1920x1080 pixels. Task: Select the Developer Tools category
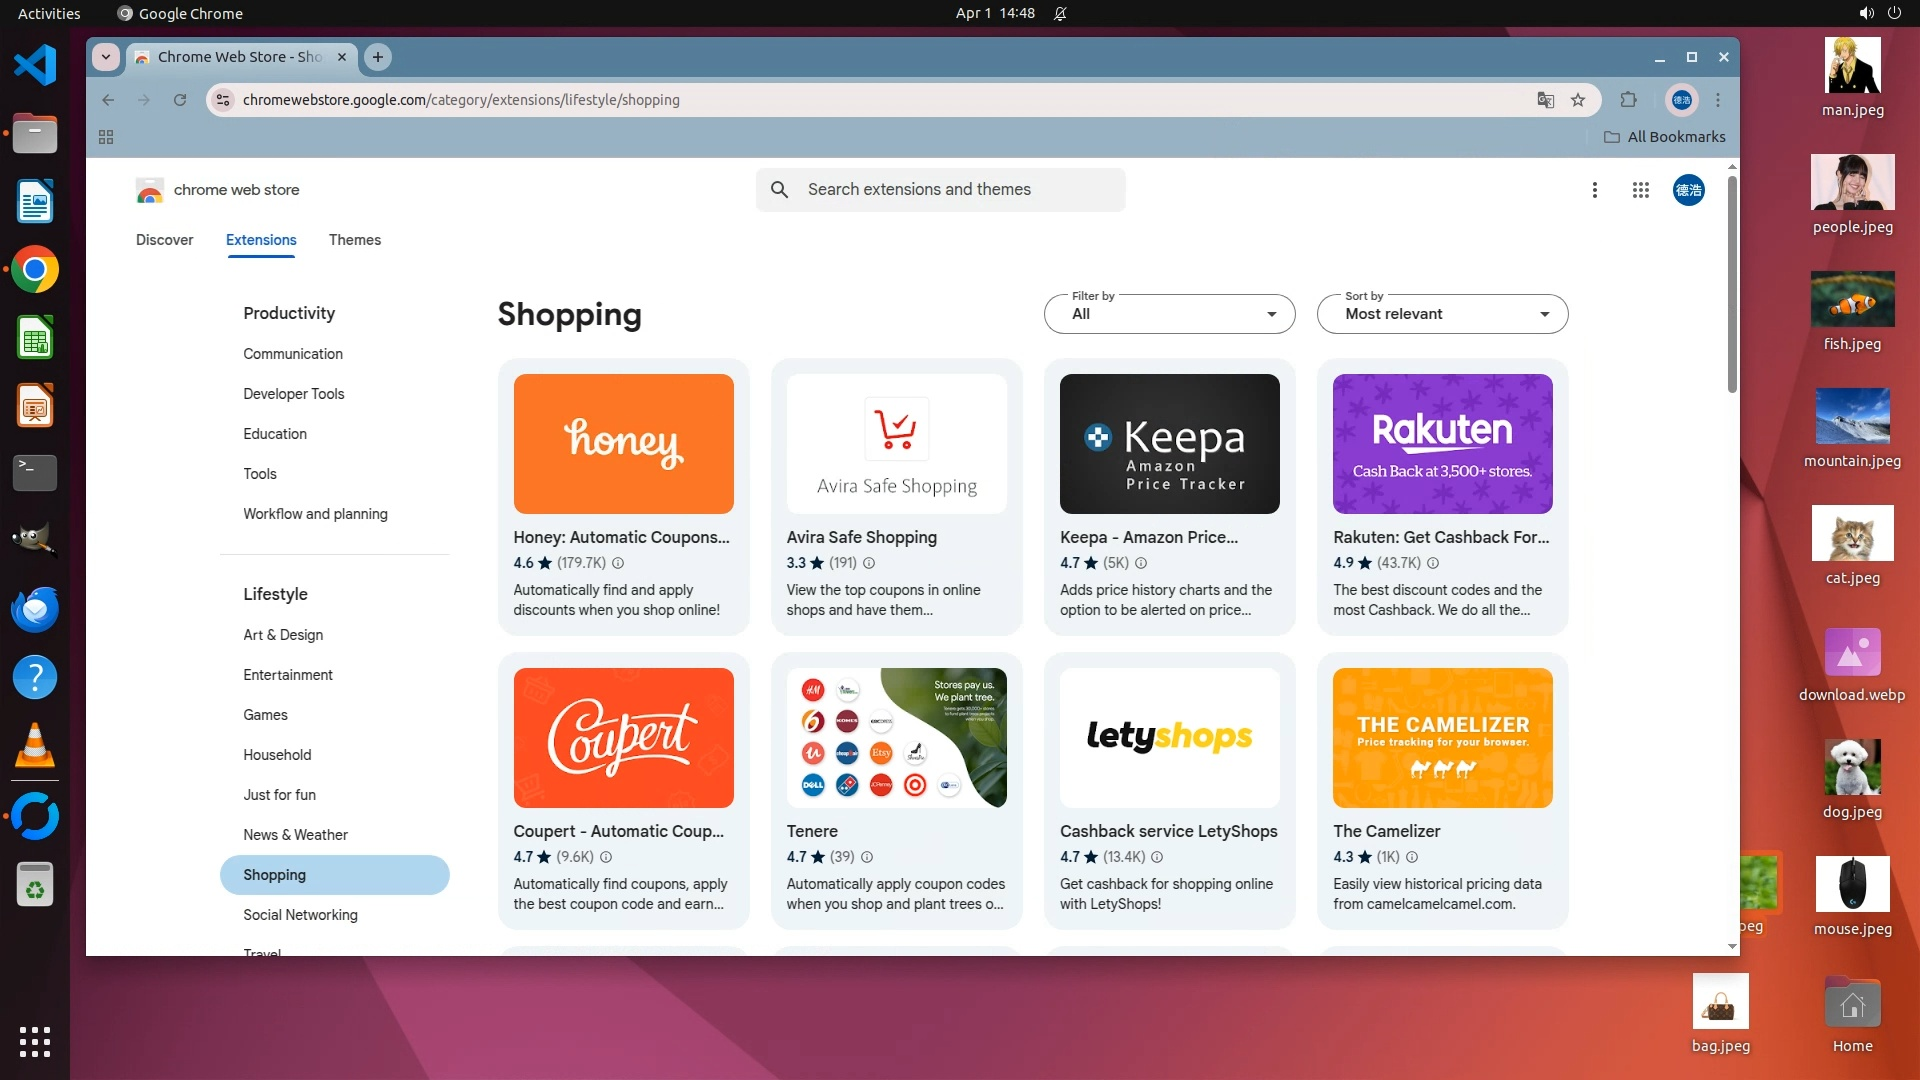(x=293, y=394)
